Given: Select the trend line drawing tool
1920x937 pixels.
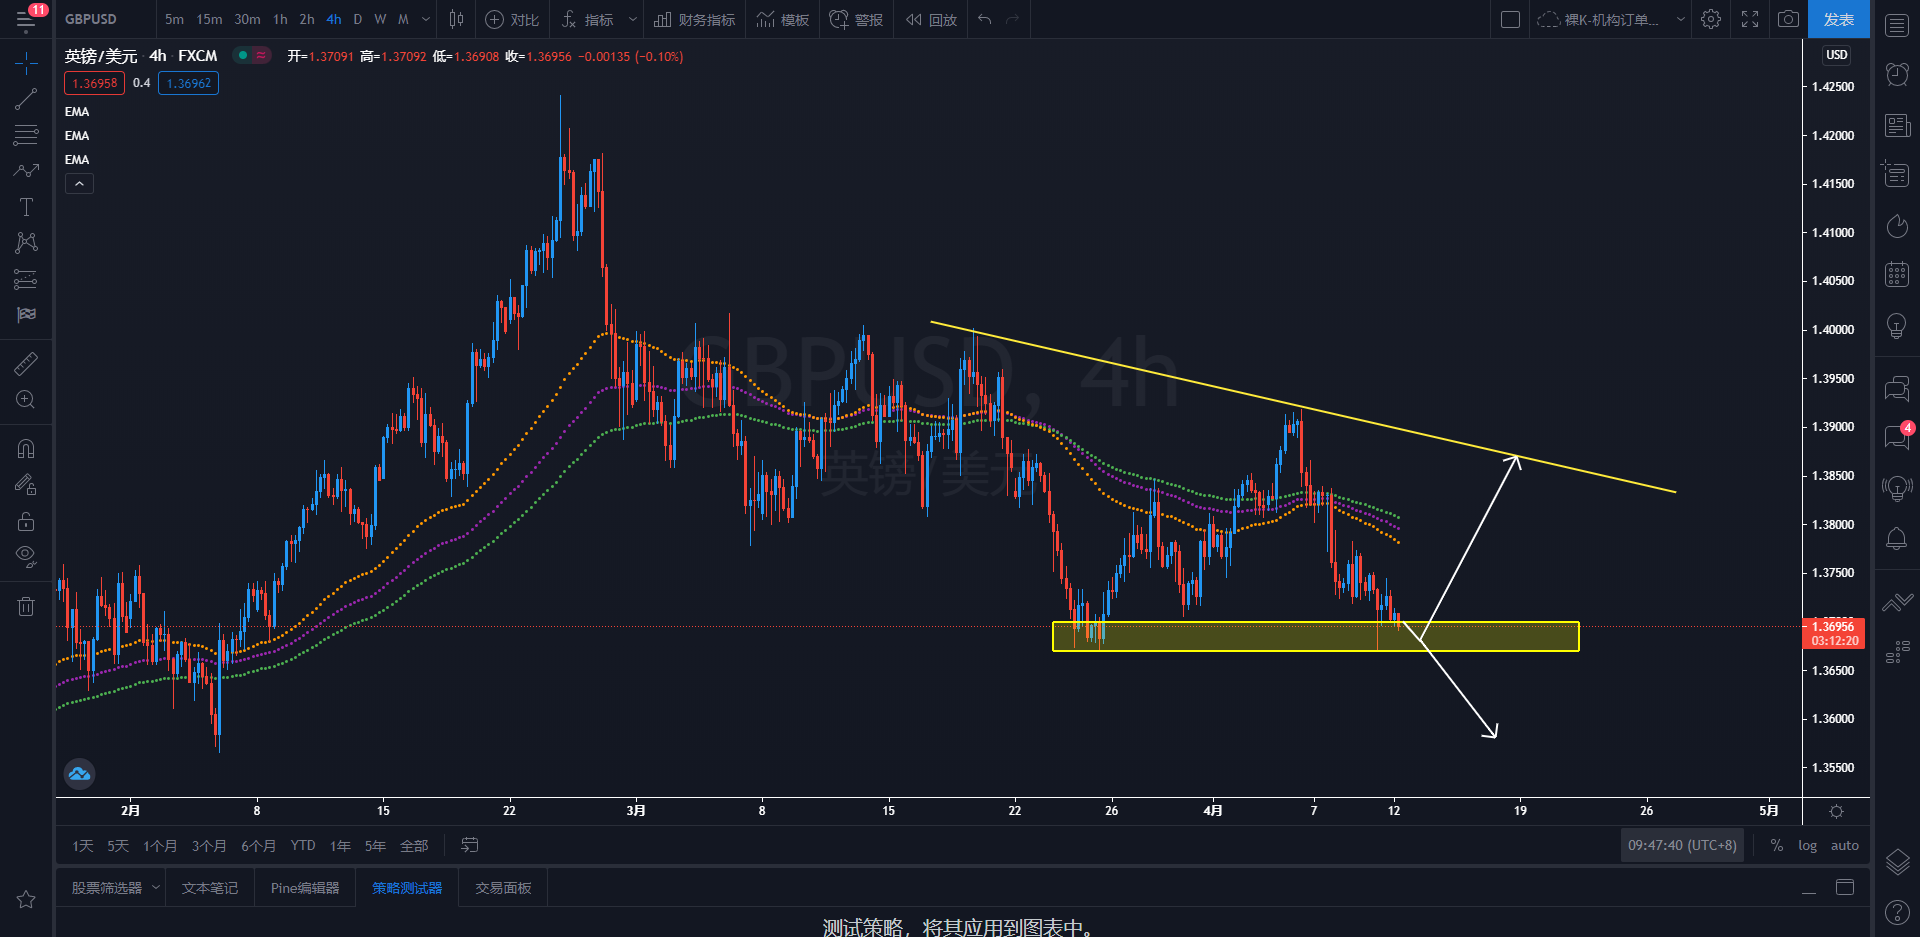Looking at the screenshot, I should click(x=26, y=99).
